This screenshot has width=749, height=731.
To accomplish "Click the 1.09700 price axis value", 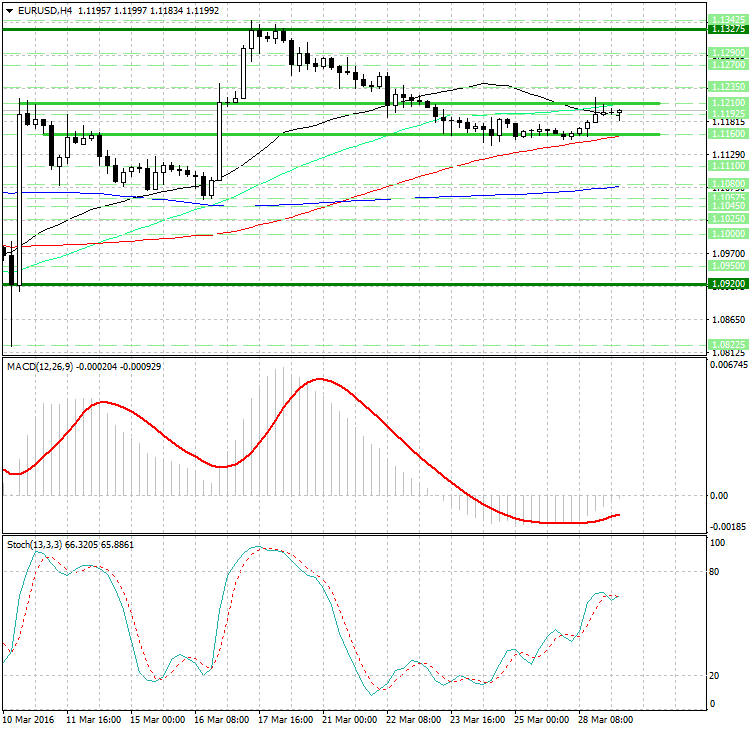I will coord(728,254).
